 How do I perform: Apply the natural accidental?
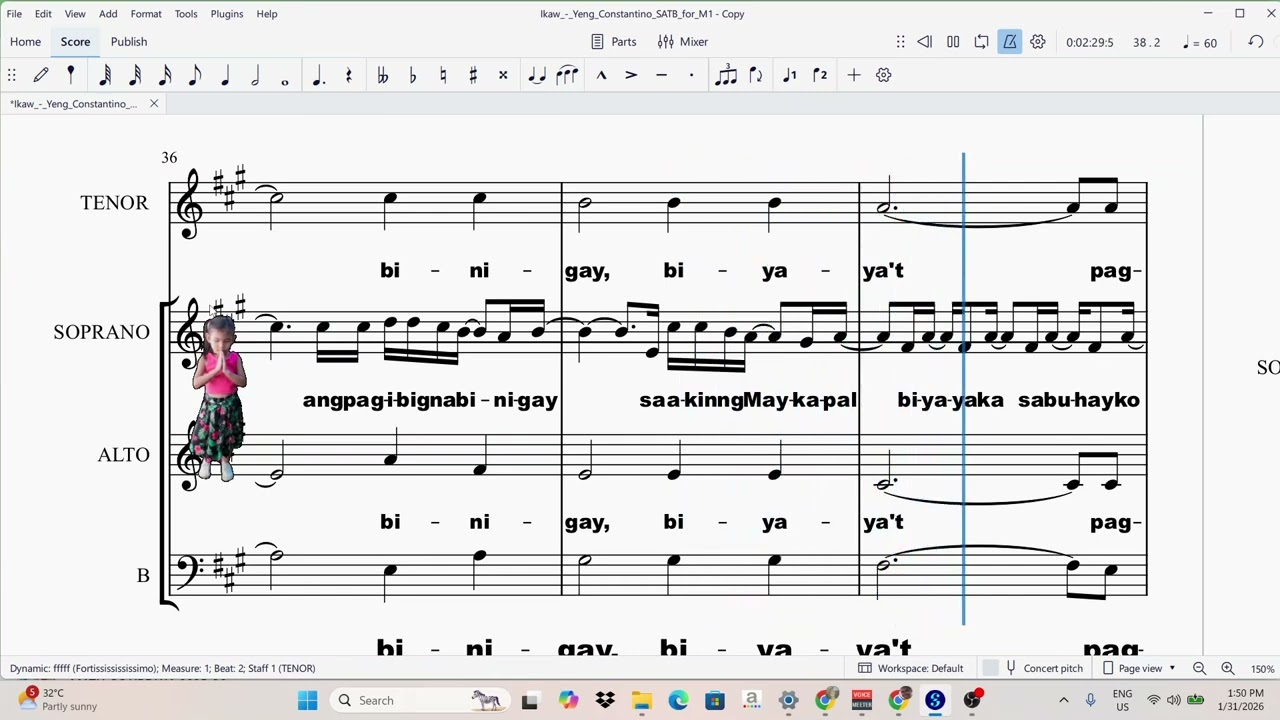click(x=443, y=75)
